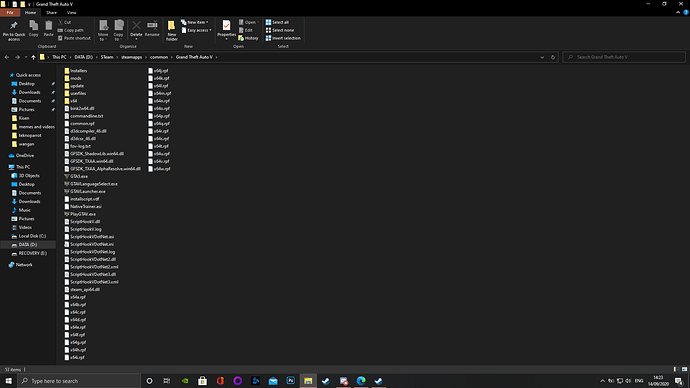This screenshot has height=388, width=690.
Task: Open recent locations dropdown arrow
Action: tap(26, 57)
